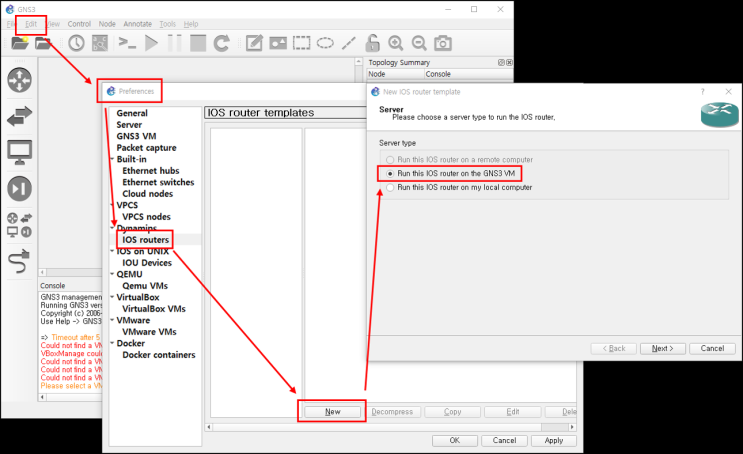
Task: Click the screenshot camera icon
Action: [x=443, y=43]
